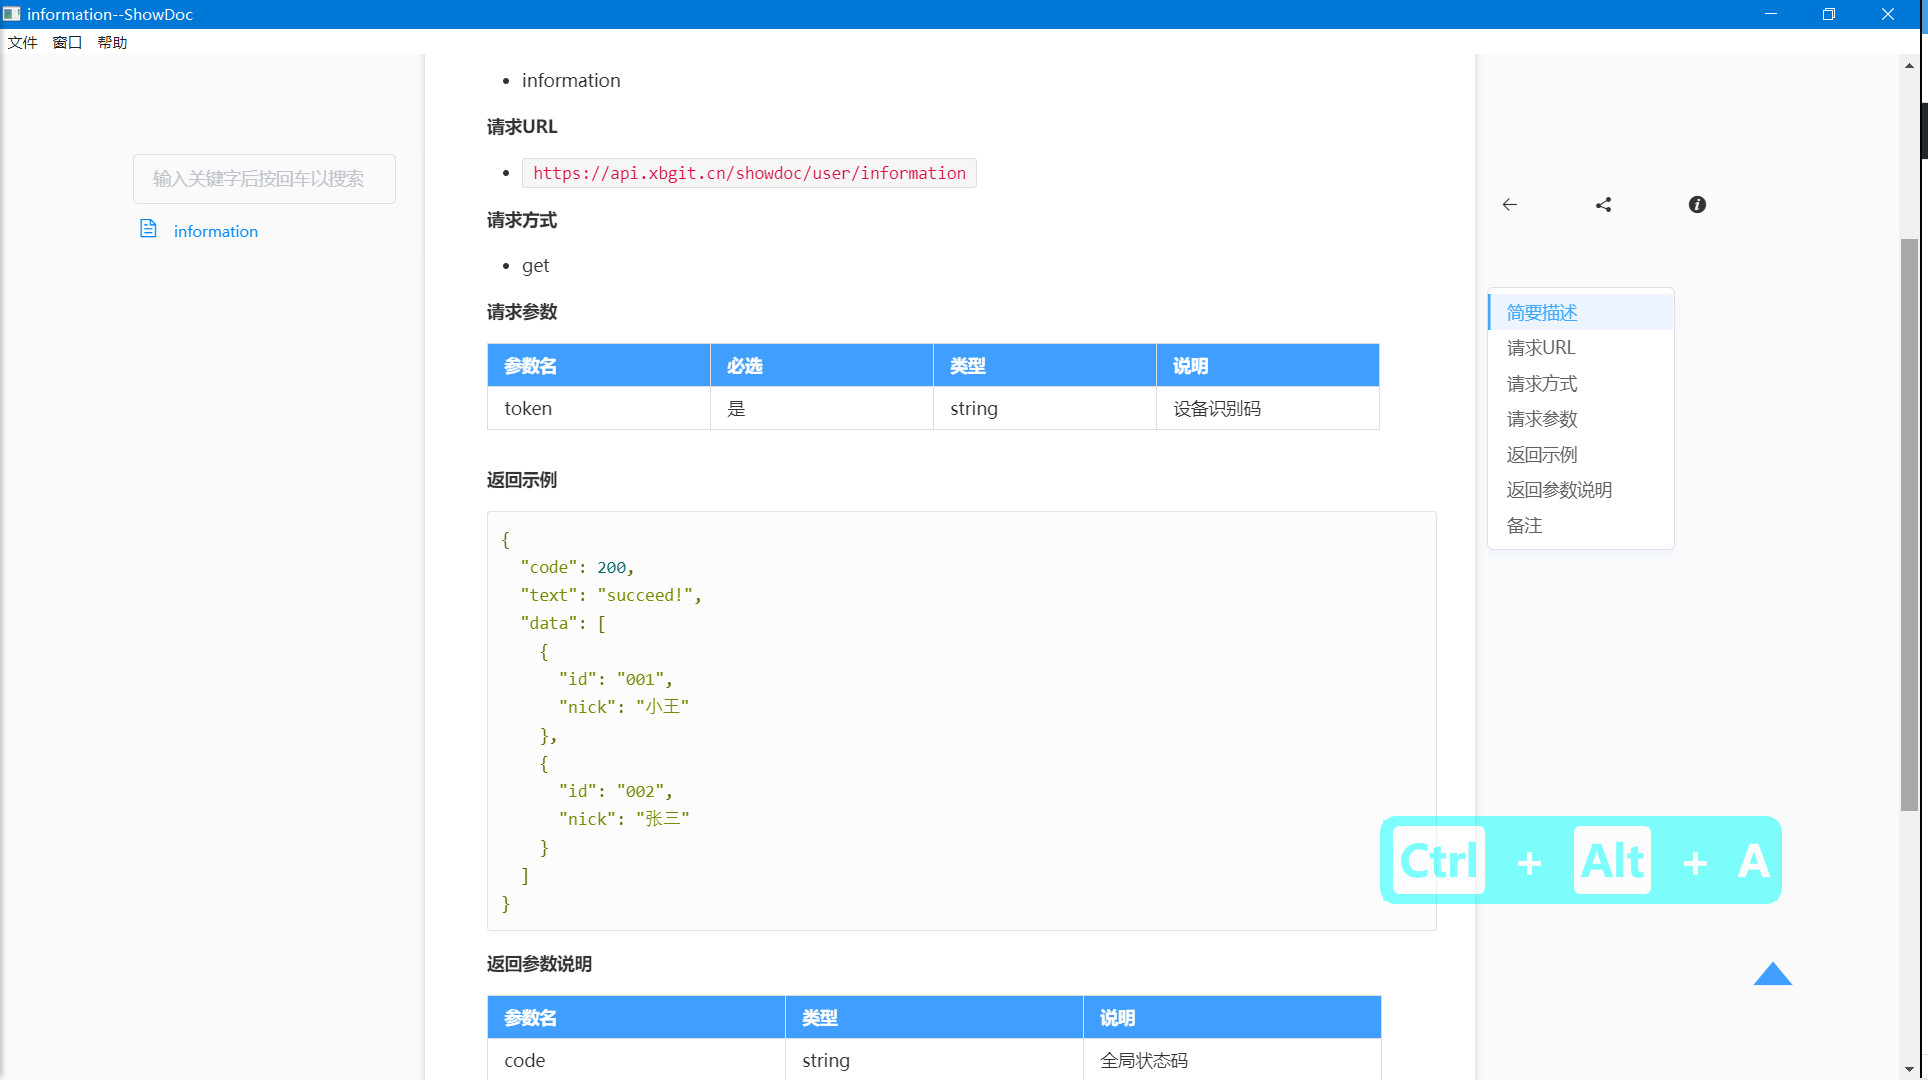Focus the keyword search input field

tap(264, 179)
